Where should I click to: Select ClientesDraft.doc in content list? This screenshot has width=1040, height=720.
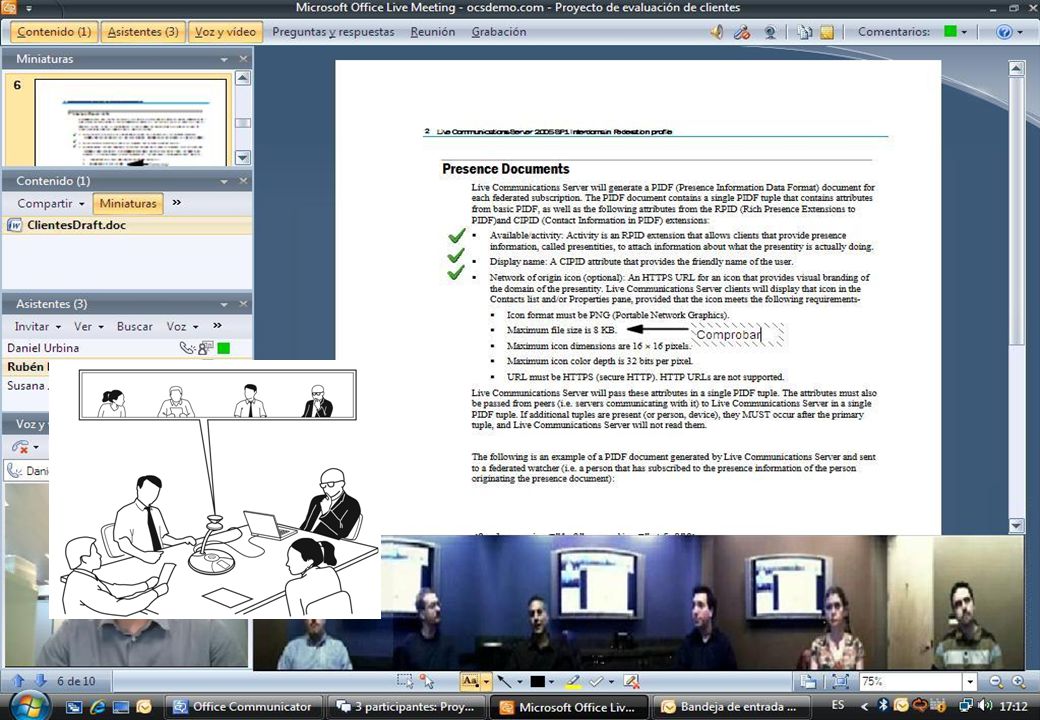(x=126, y=225)
